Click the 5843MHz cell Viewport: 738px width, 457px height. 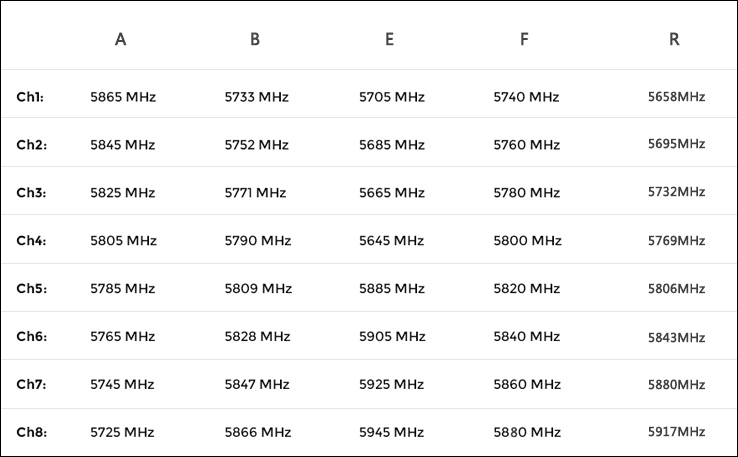[x=676, y=337]
